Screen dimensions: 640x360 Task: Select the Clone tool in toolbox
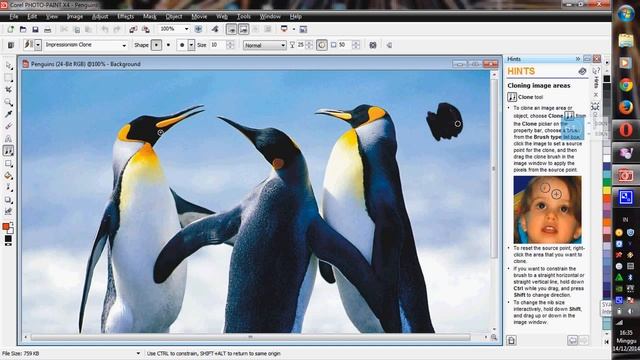coord(9,151)
